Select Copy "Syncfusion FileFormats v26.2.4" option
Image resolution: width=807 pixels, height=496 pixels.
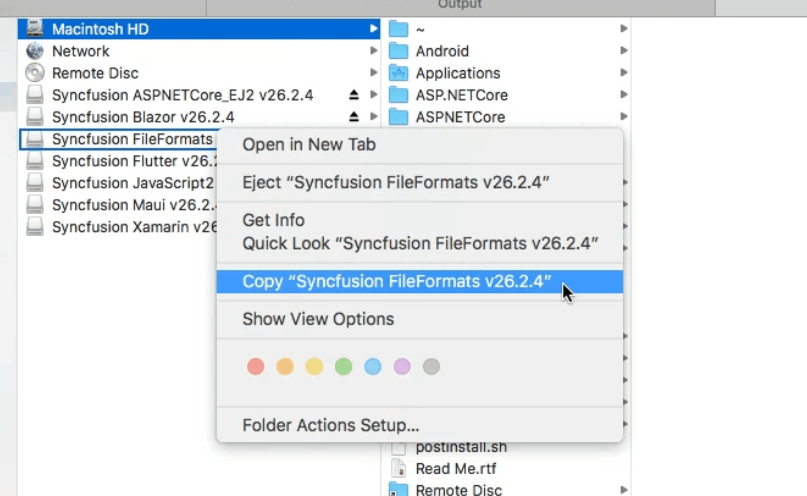pos(396,281)
